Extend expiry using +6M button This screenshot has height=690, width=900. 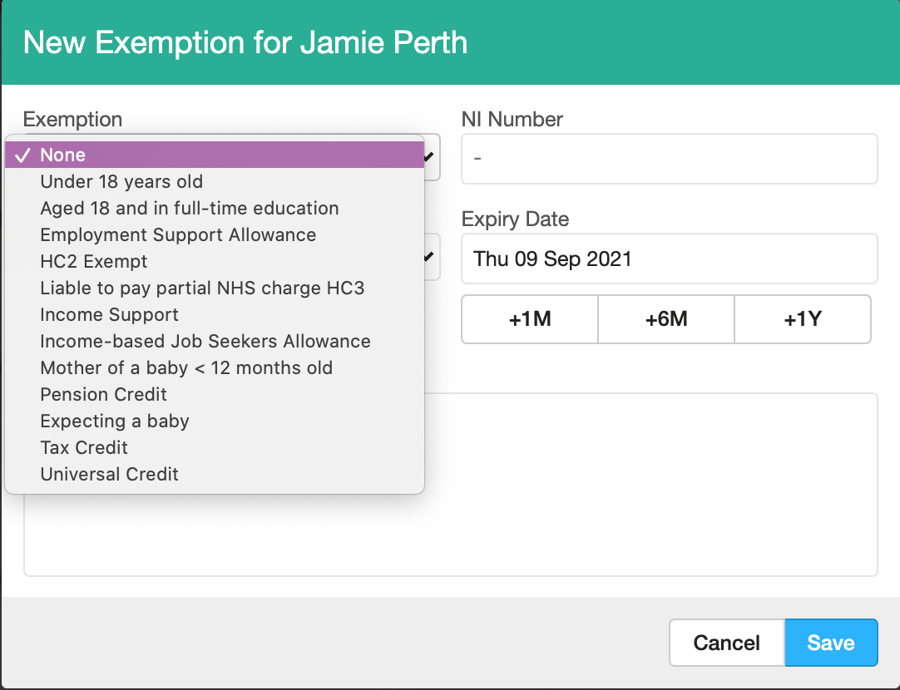(666, 320)
